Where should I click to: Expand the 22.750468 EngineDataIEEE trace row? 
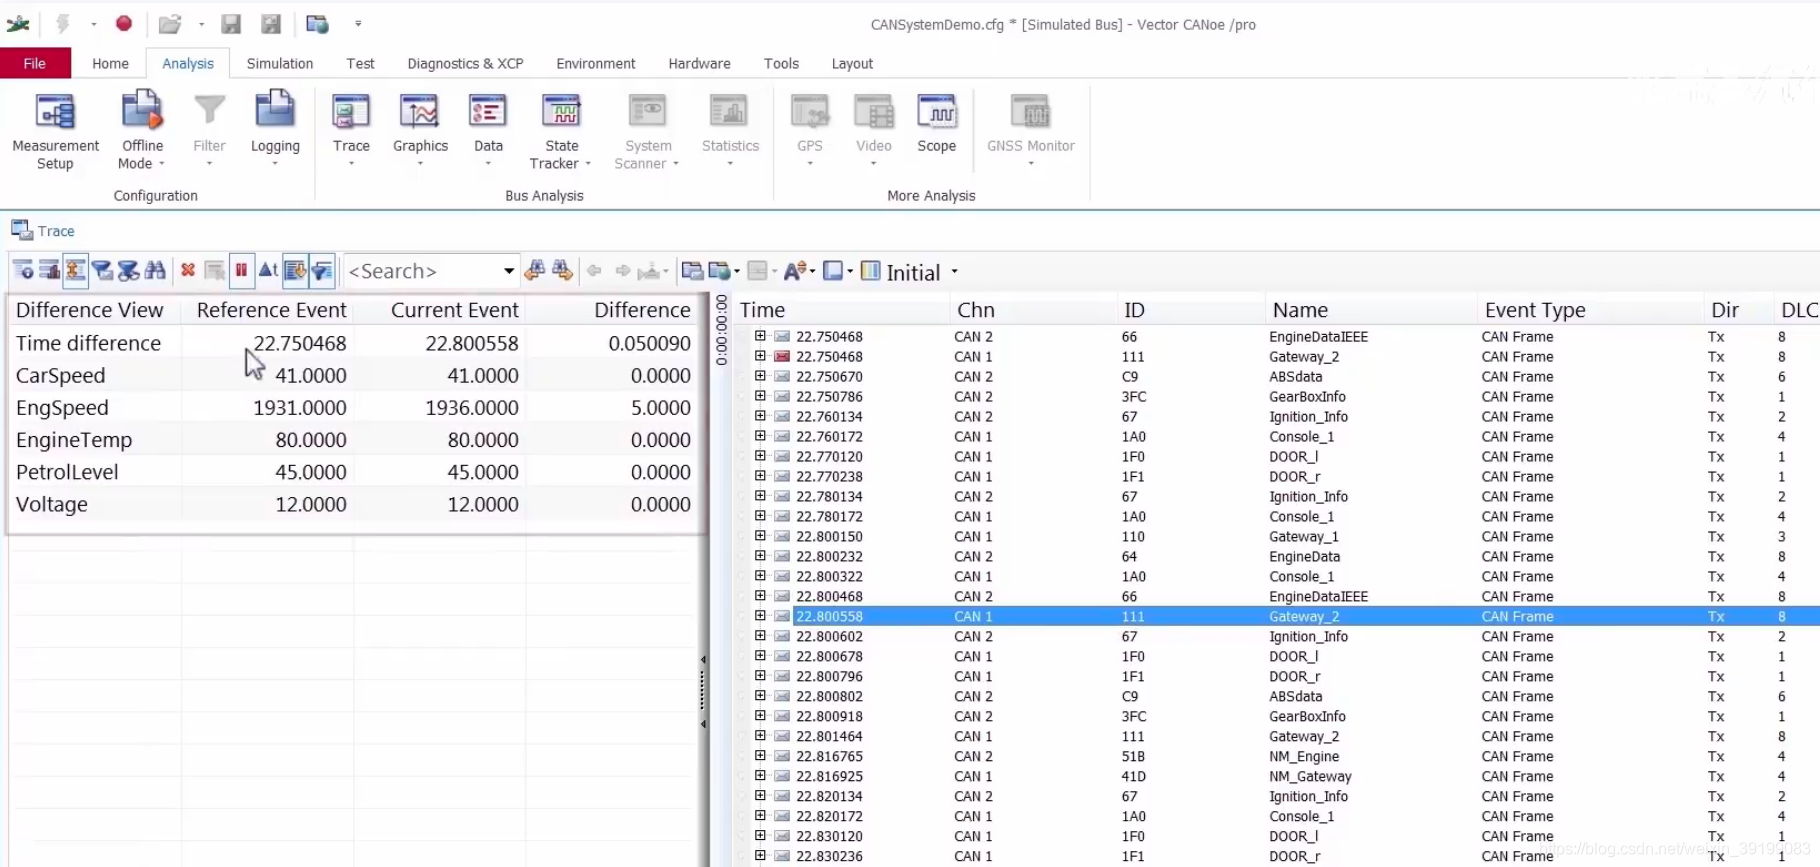point(760,336)
